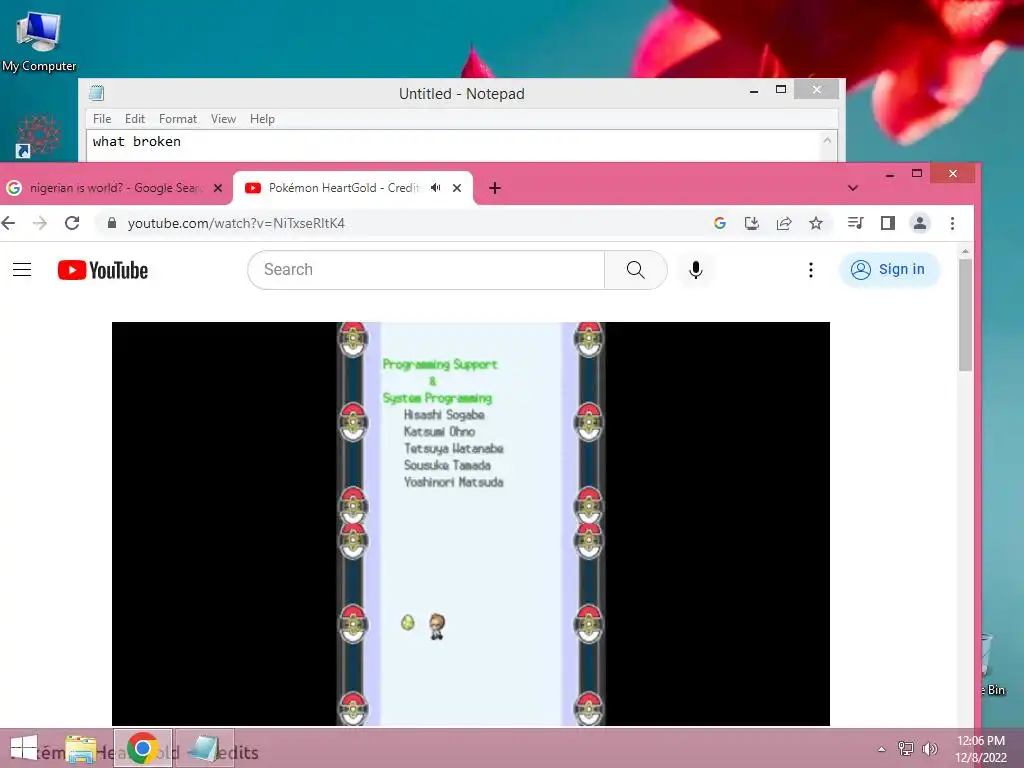Mute the tab via the speaker icon

436,188
